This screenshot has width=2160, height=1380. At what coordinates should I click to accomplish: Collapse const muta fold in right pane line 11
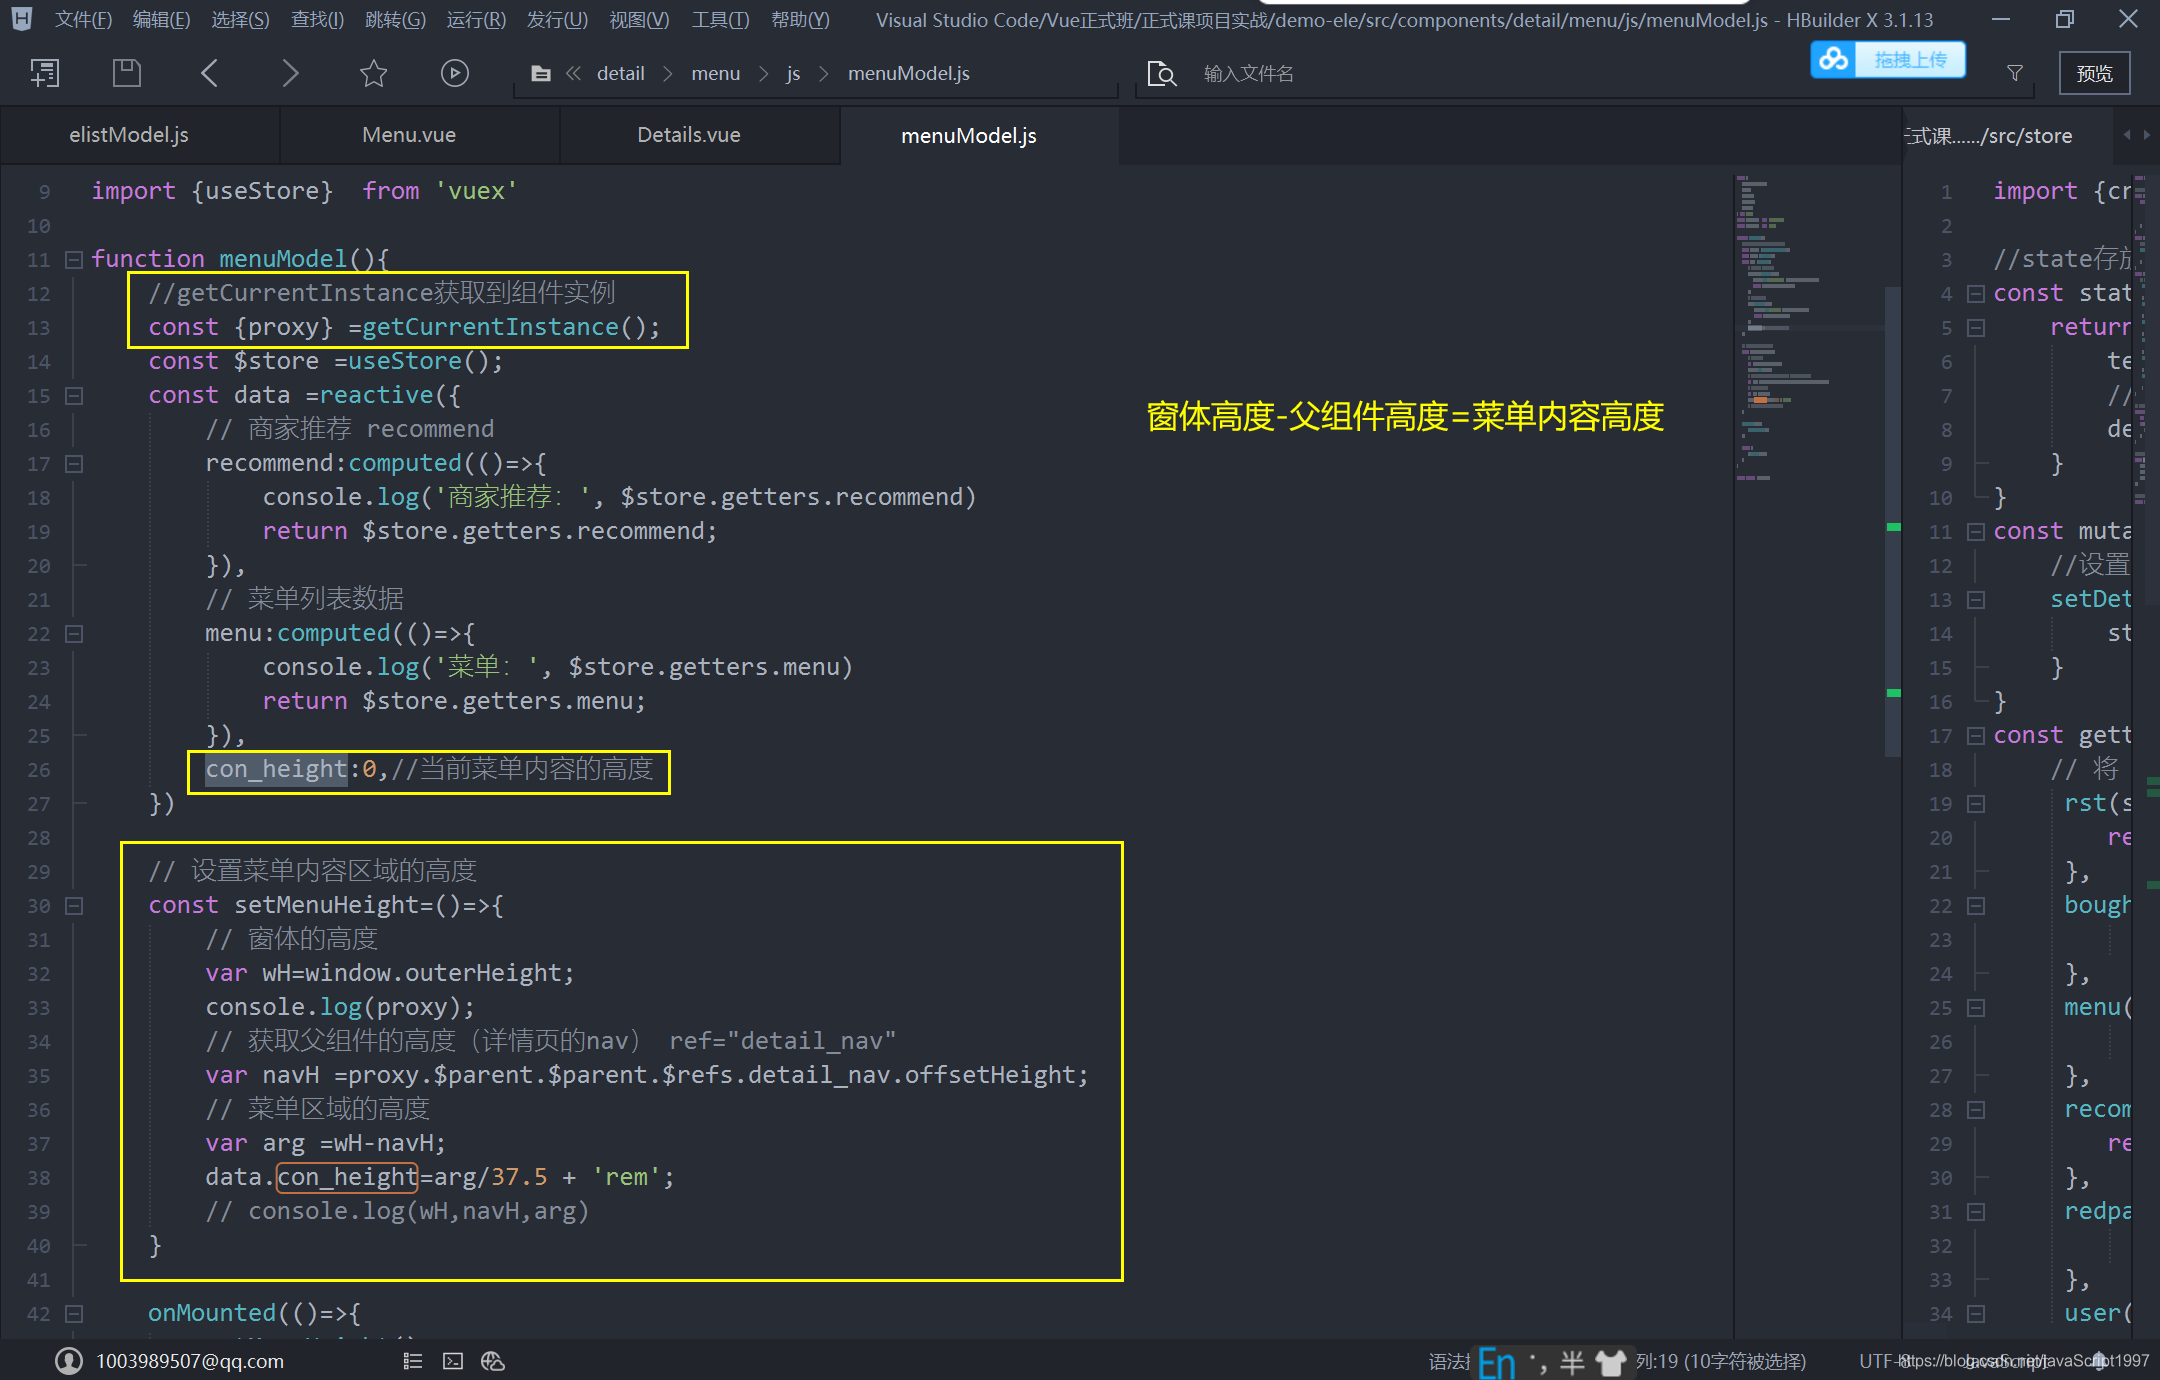point(1975,532)
